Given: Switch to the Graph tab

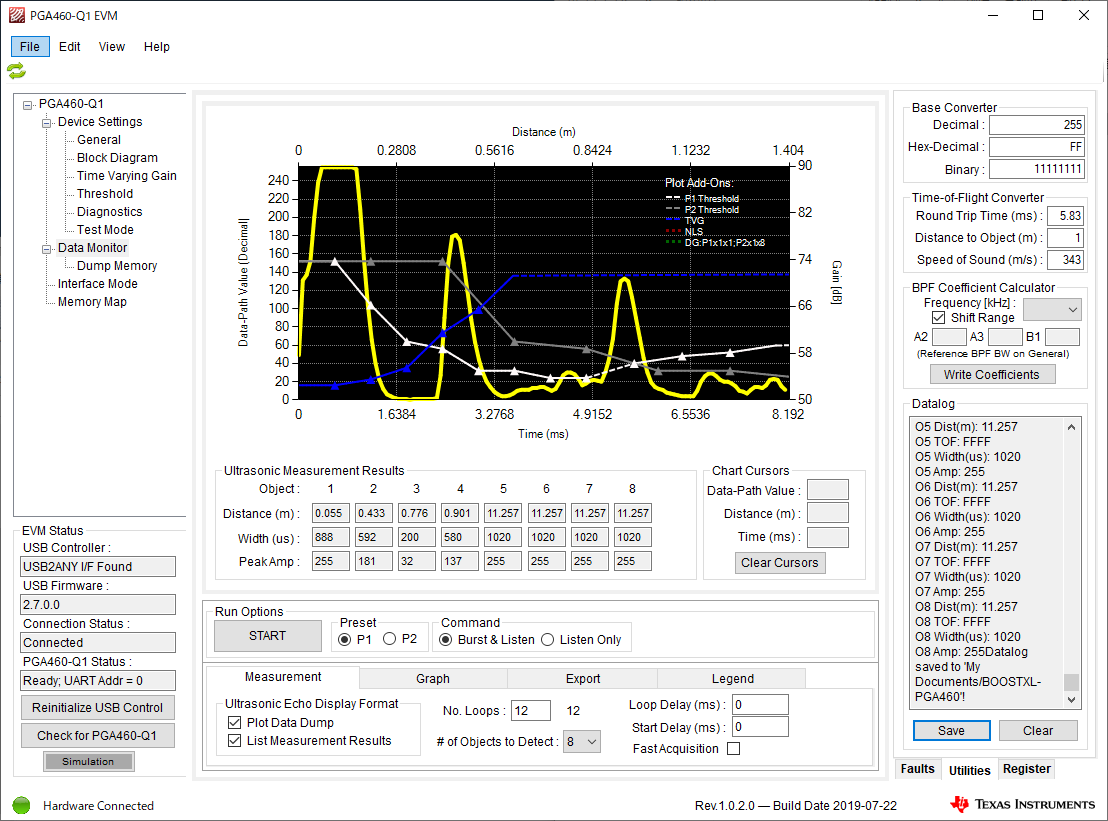Looking at the screenshot, I should point(432,678).
